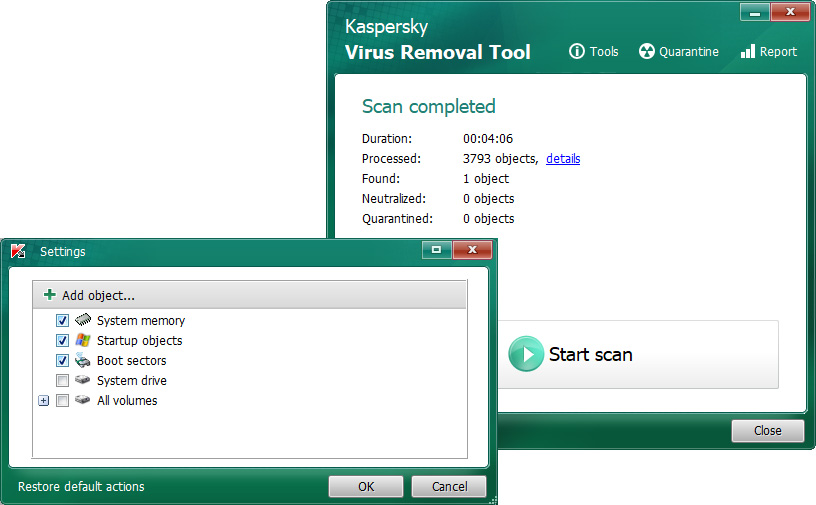Uncheck the Boot sectors checkbox
Viewport: 816px width, 505px height.
coord(62,360)
